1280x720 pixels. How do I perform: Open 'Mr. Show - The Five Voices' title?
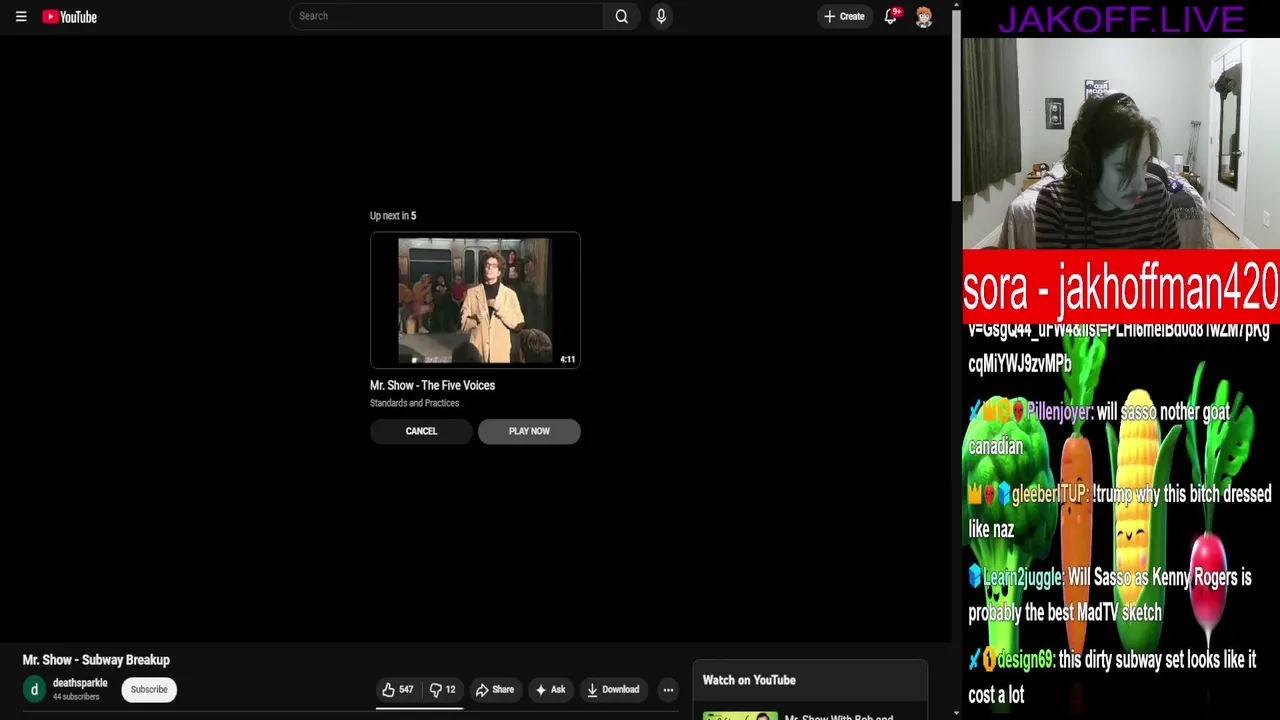pyautogui.click(x=432, y=385)
